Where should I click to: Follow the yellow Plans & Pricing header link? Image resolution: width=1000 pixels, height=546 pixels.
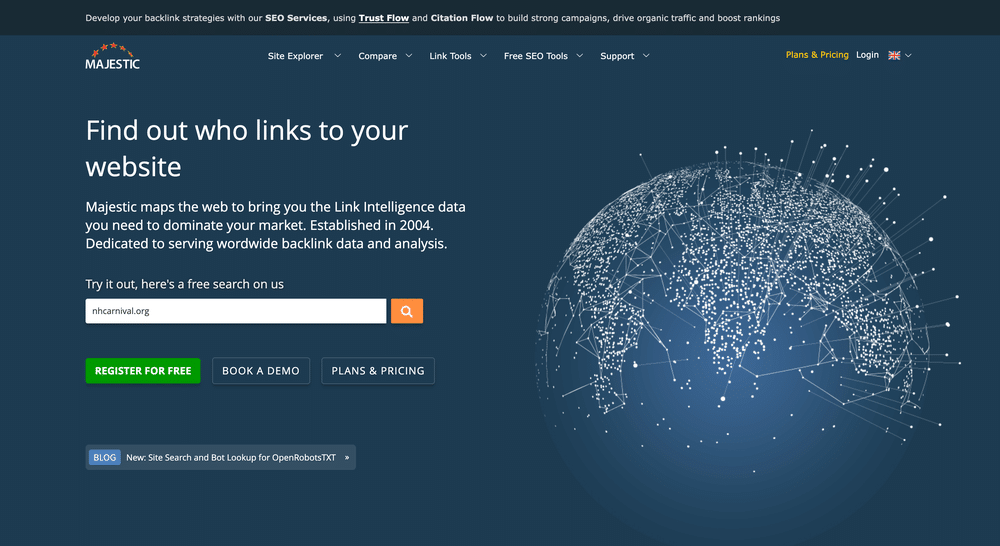(817, 55)
